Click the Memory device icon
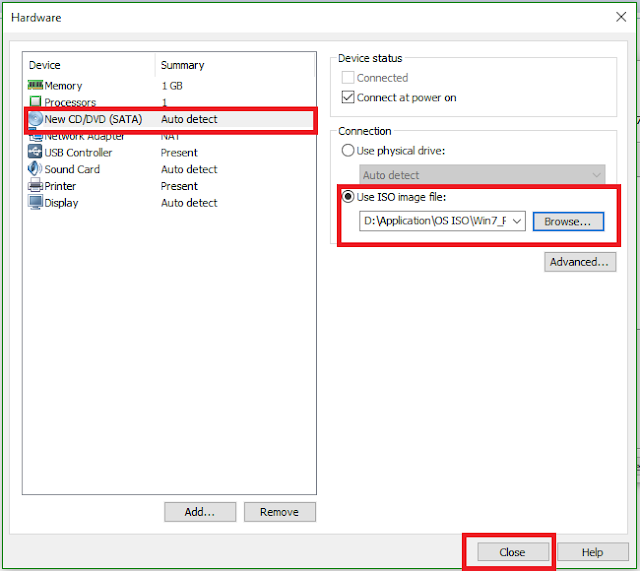Viewport: 640px width, 571px height. (35, 85)
